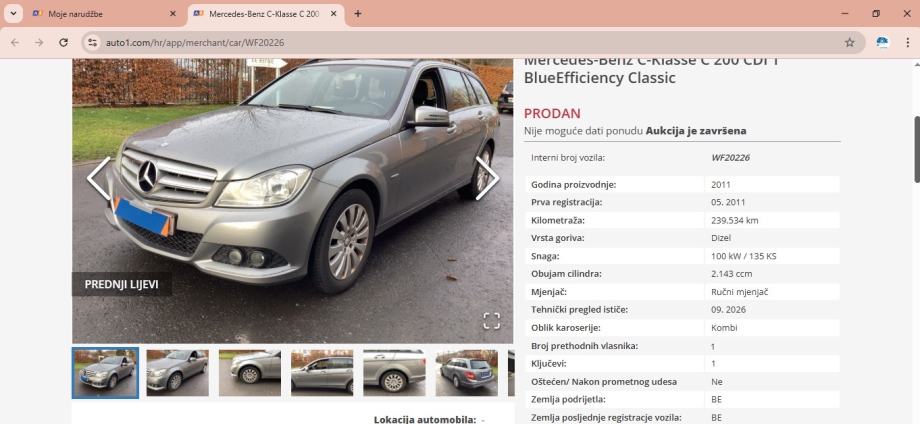Viewport: 920px width, 424px height.
Task: Bookmark this page with the star icon
Action: click(x=850, y=42)
